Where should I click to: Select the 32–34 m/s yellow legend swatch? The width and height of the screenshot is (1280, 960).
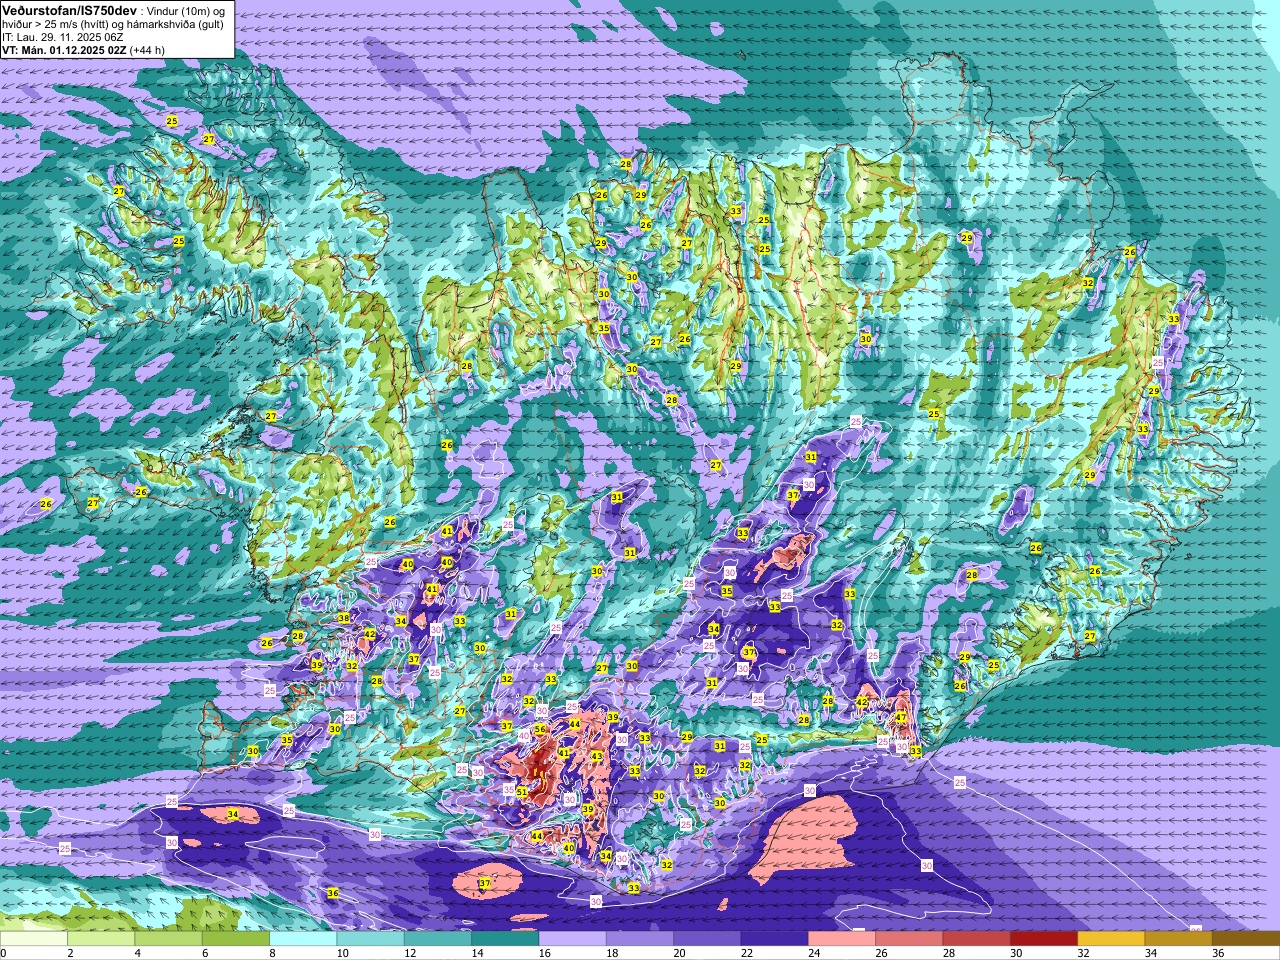pyautogui.click(x=1111, y=939)
